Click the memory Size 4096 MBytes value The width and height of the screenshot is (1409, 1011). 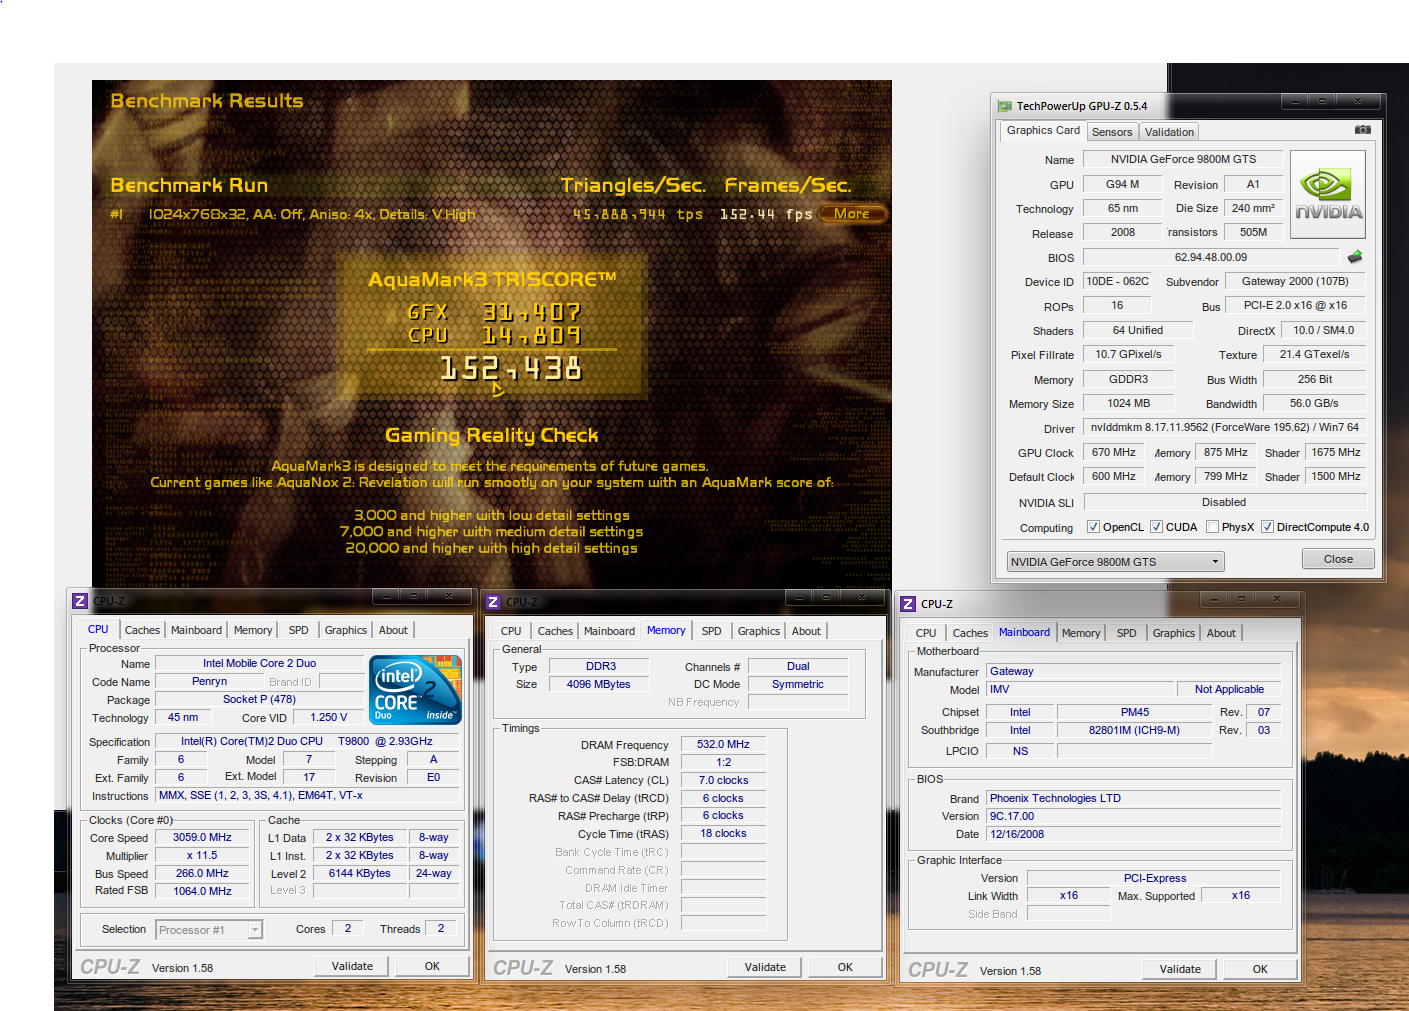[598, 684]
